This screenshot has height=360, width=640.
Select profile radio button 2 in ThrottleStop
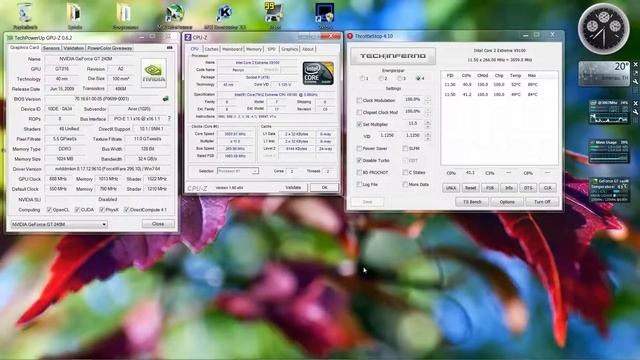(381, 78)
